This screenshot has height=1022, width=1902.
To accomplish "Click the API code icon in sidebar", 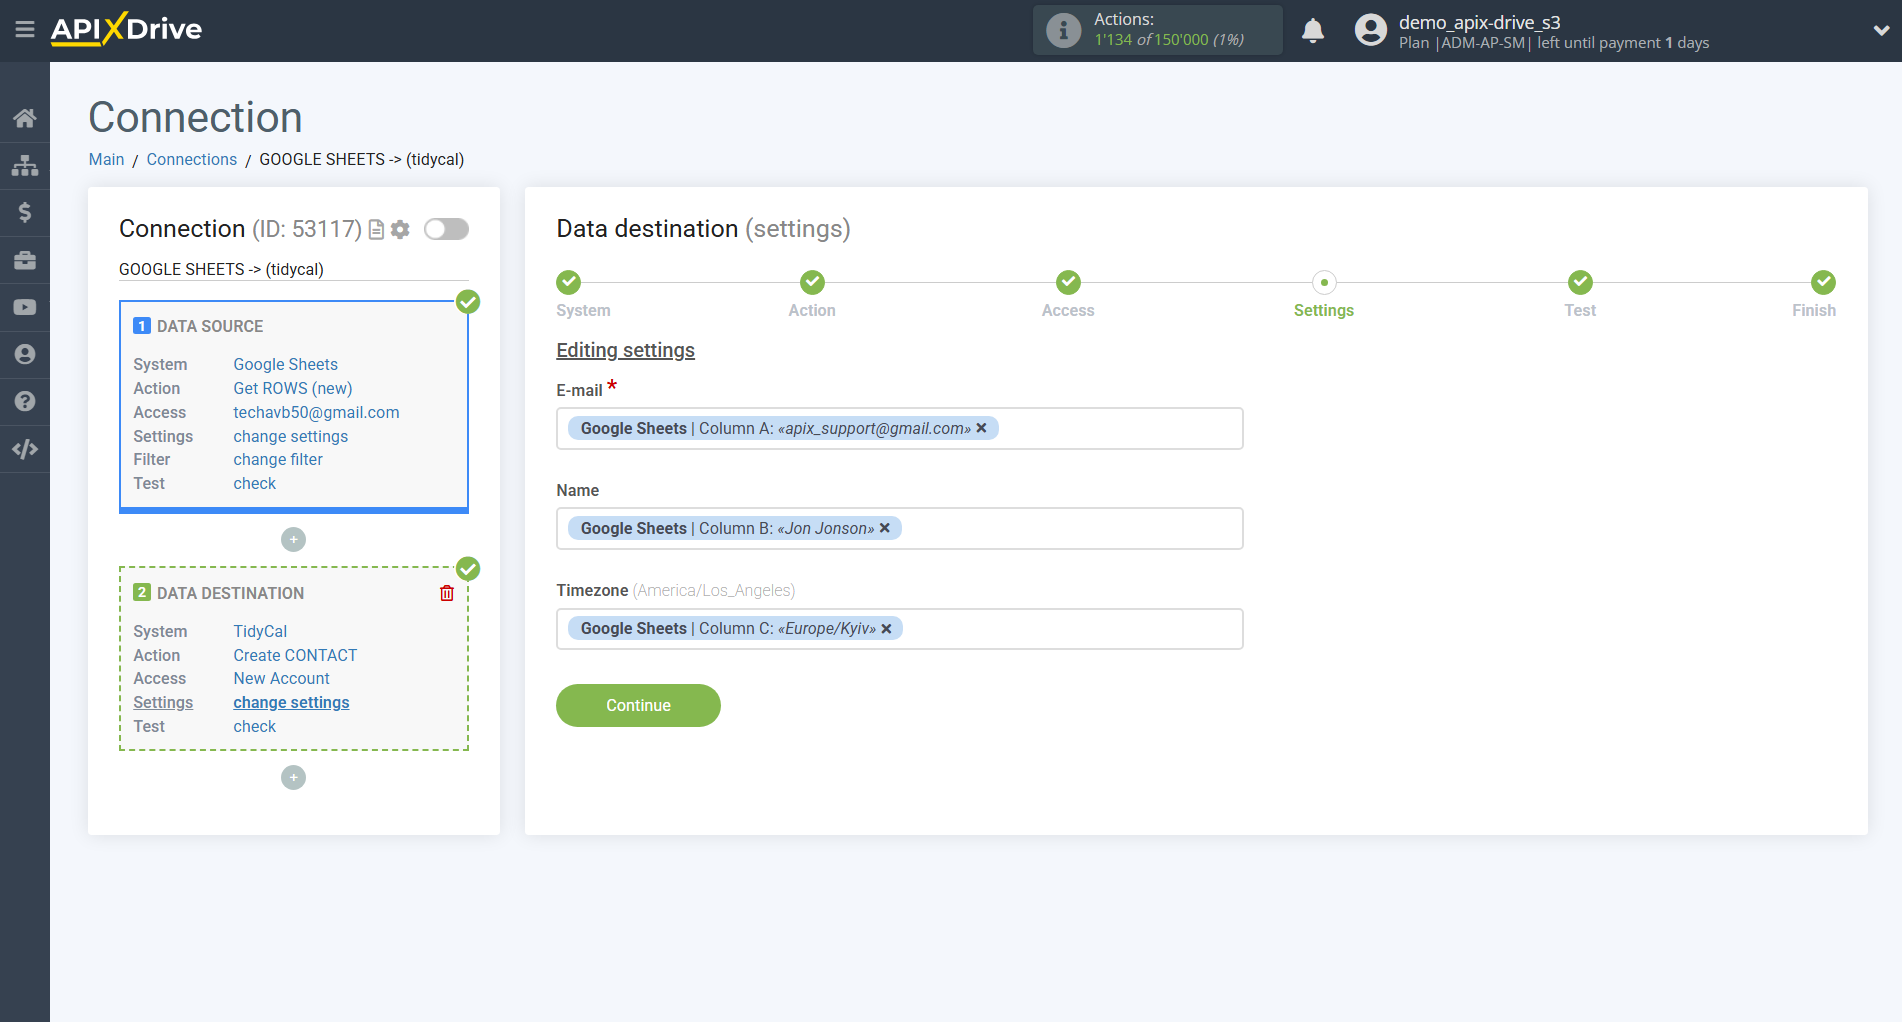I will tap(25, 449).
